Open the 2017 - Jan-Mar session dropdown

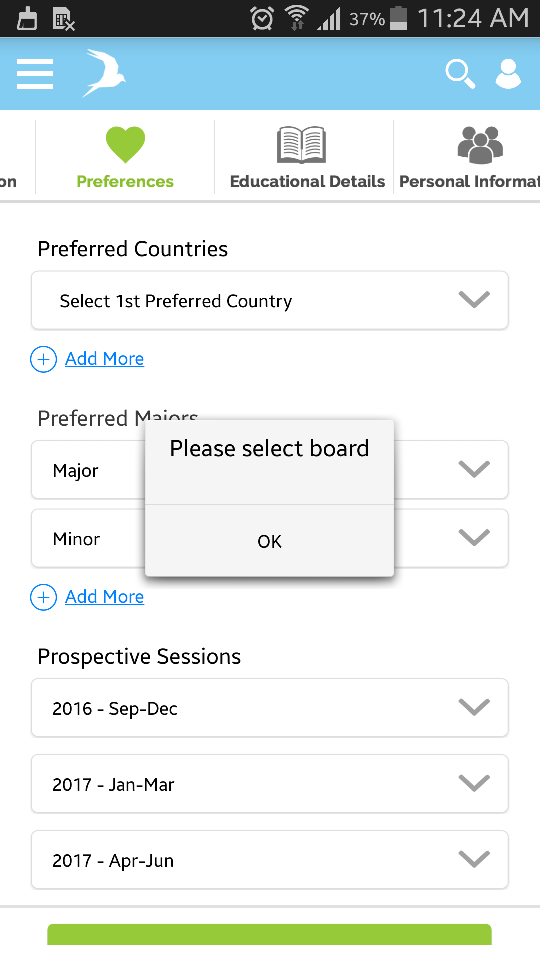269,784
